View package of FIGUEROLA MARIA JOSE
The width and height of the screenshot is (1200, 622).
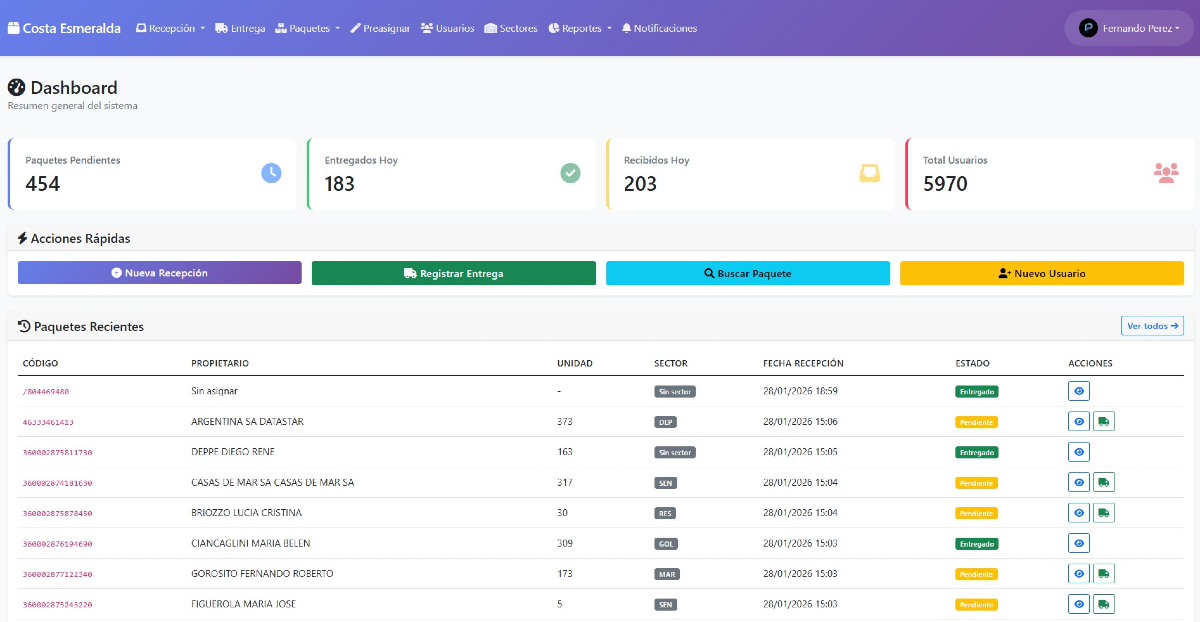[x=1079, y=604]
